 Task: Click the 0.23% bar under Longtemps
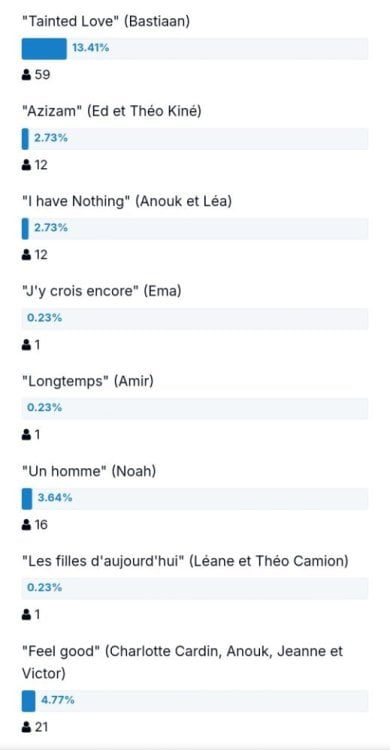[x=195, y=408]
